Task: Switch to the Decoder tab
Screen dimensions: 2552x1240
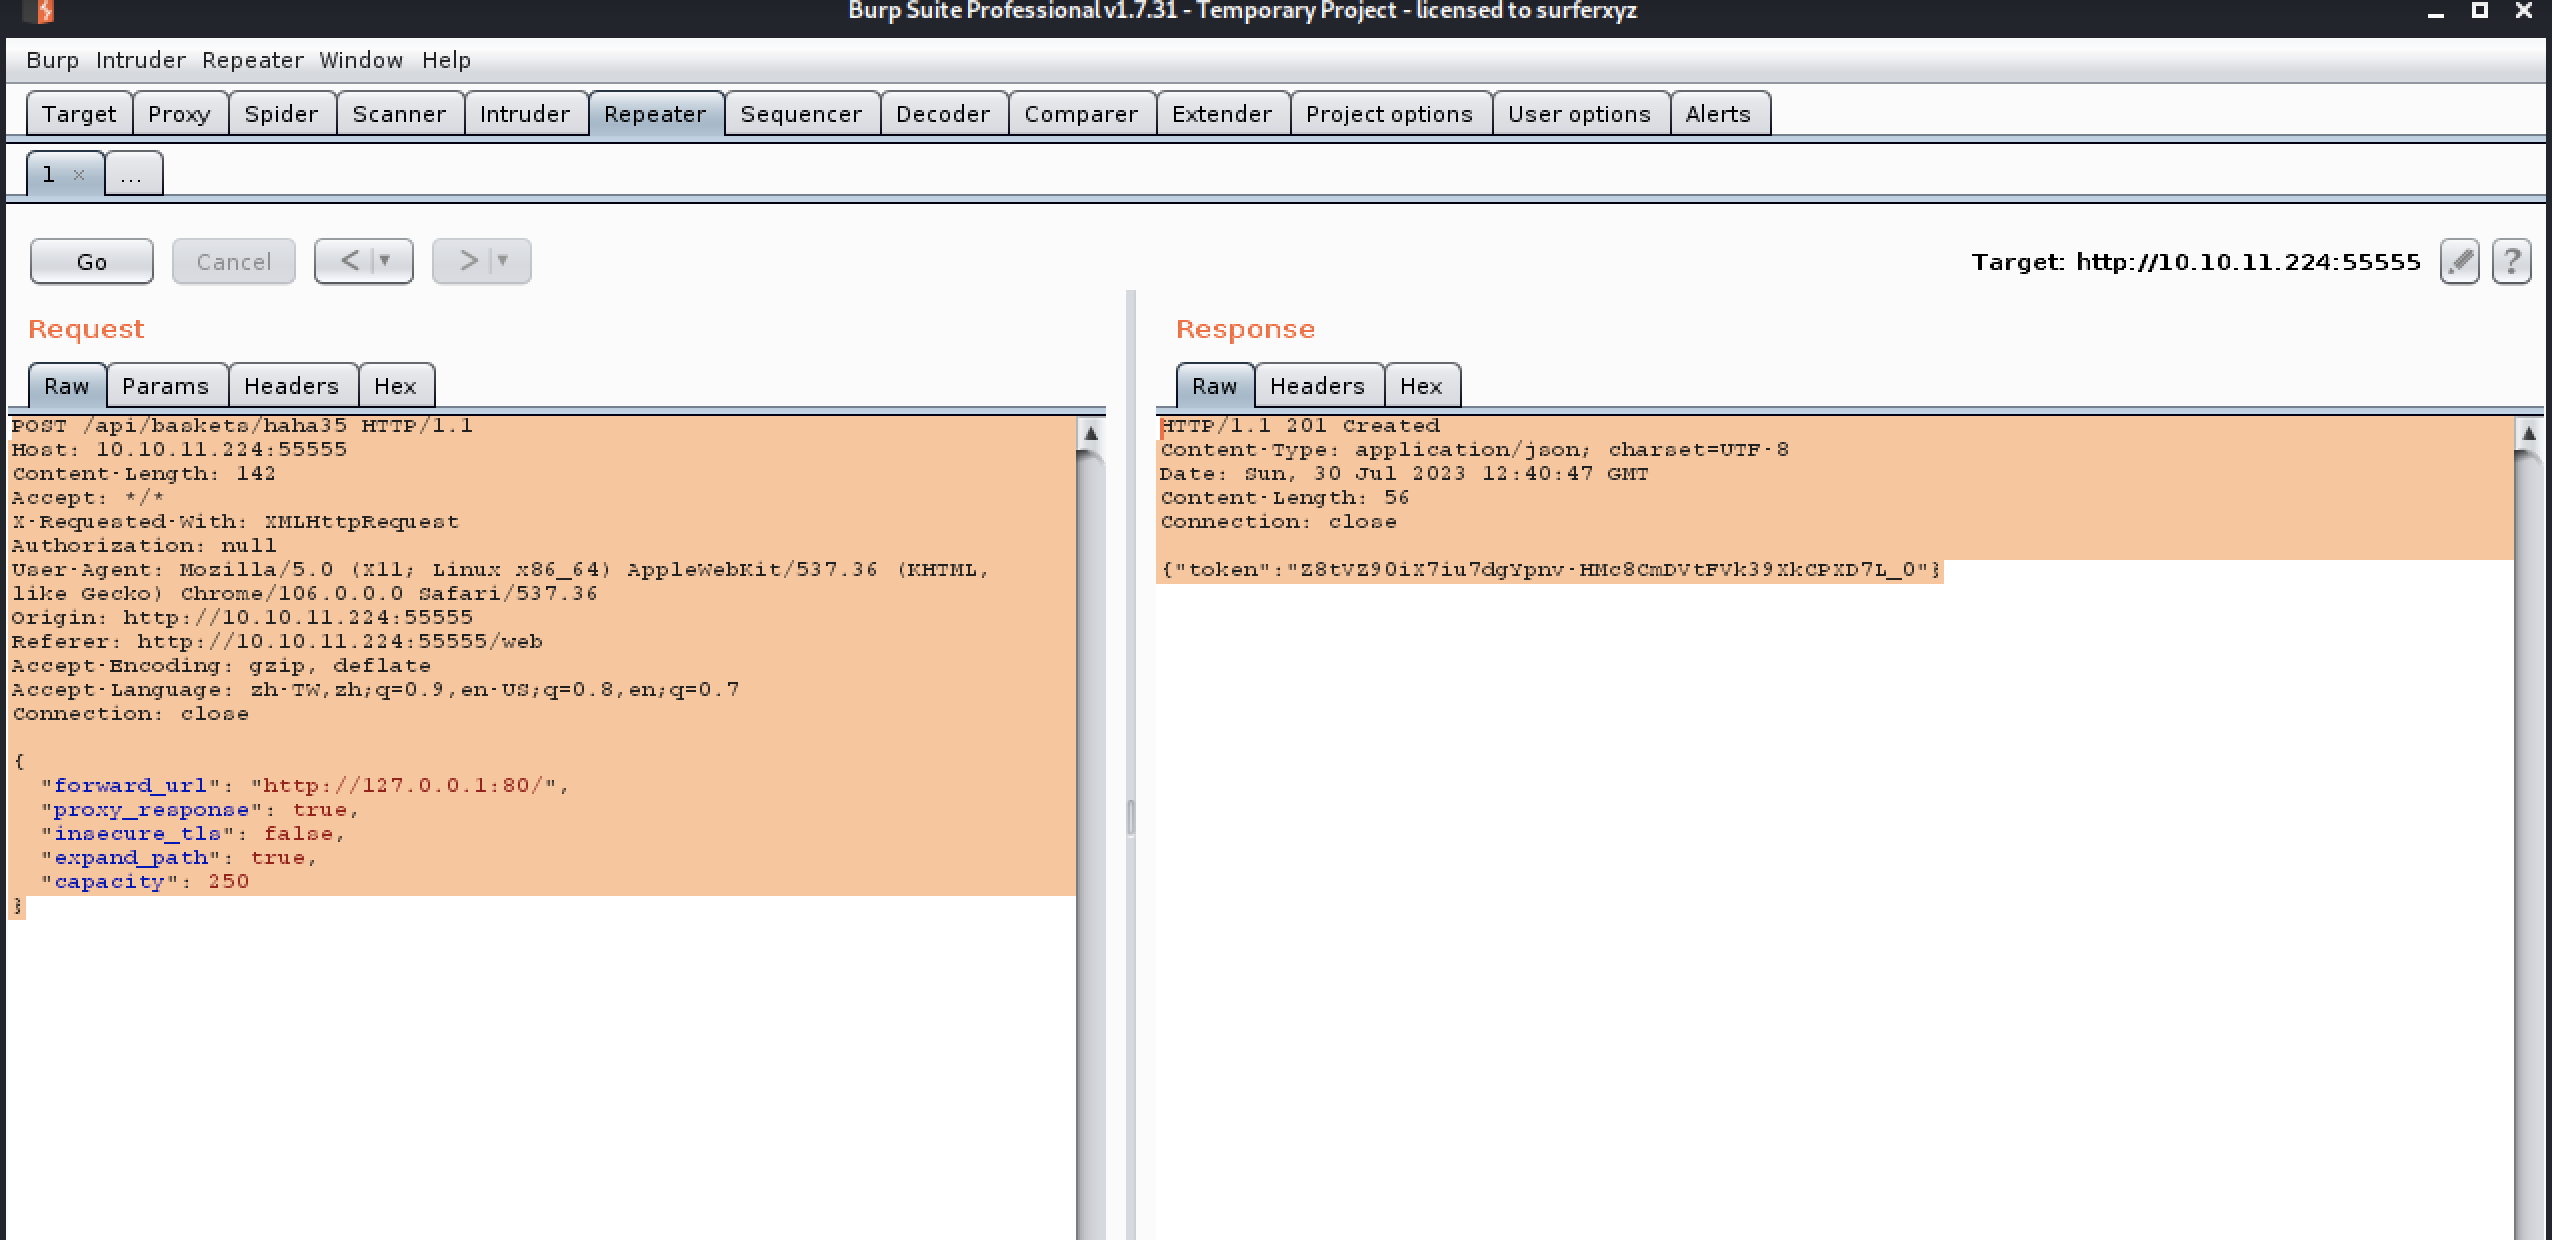Action: [944, 113]
